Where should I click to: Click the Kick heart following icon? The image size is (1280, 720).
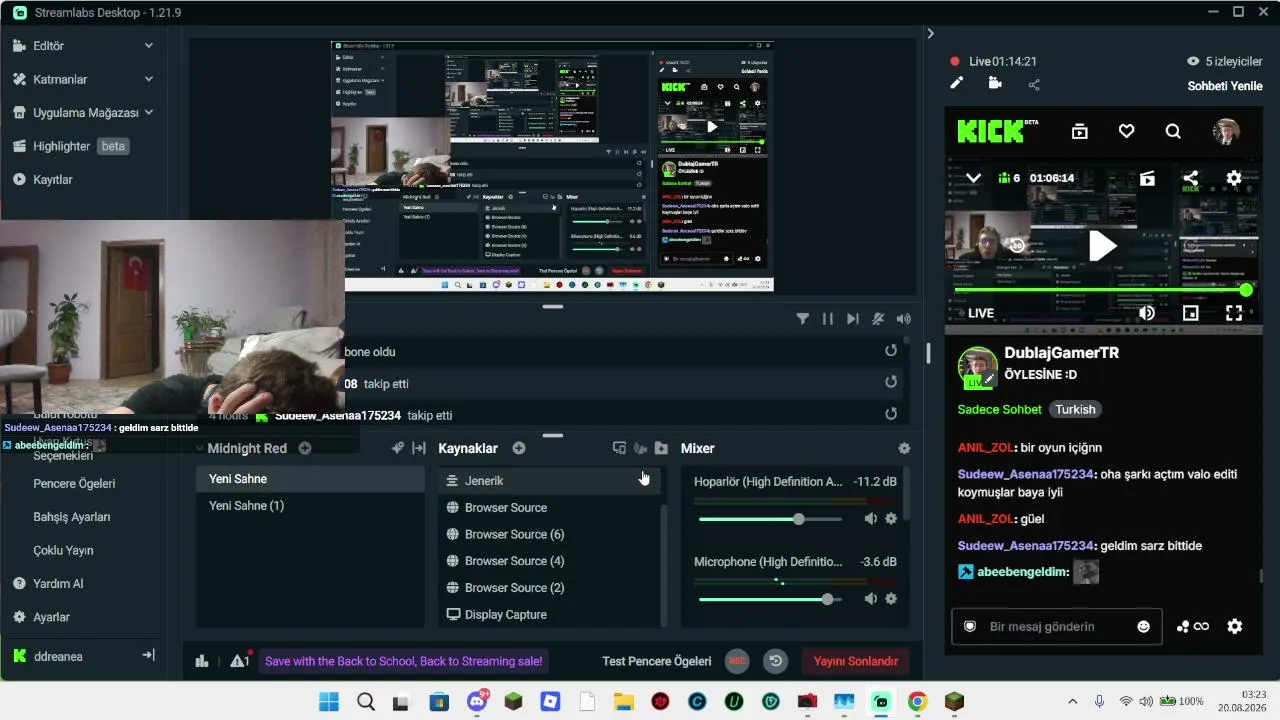tap(1127, 131)
